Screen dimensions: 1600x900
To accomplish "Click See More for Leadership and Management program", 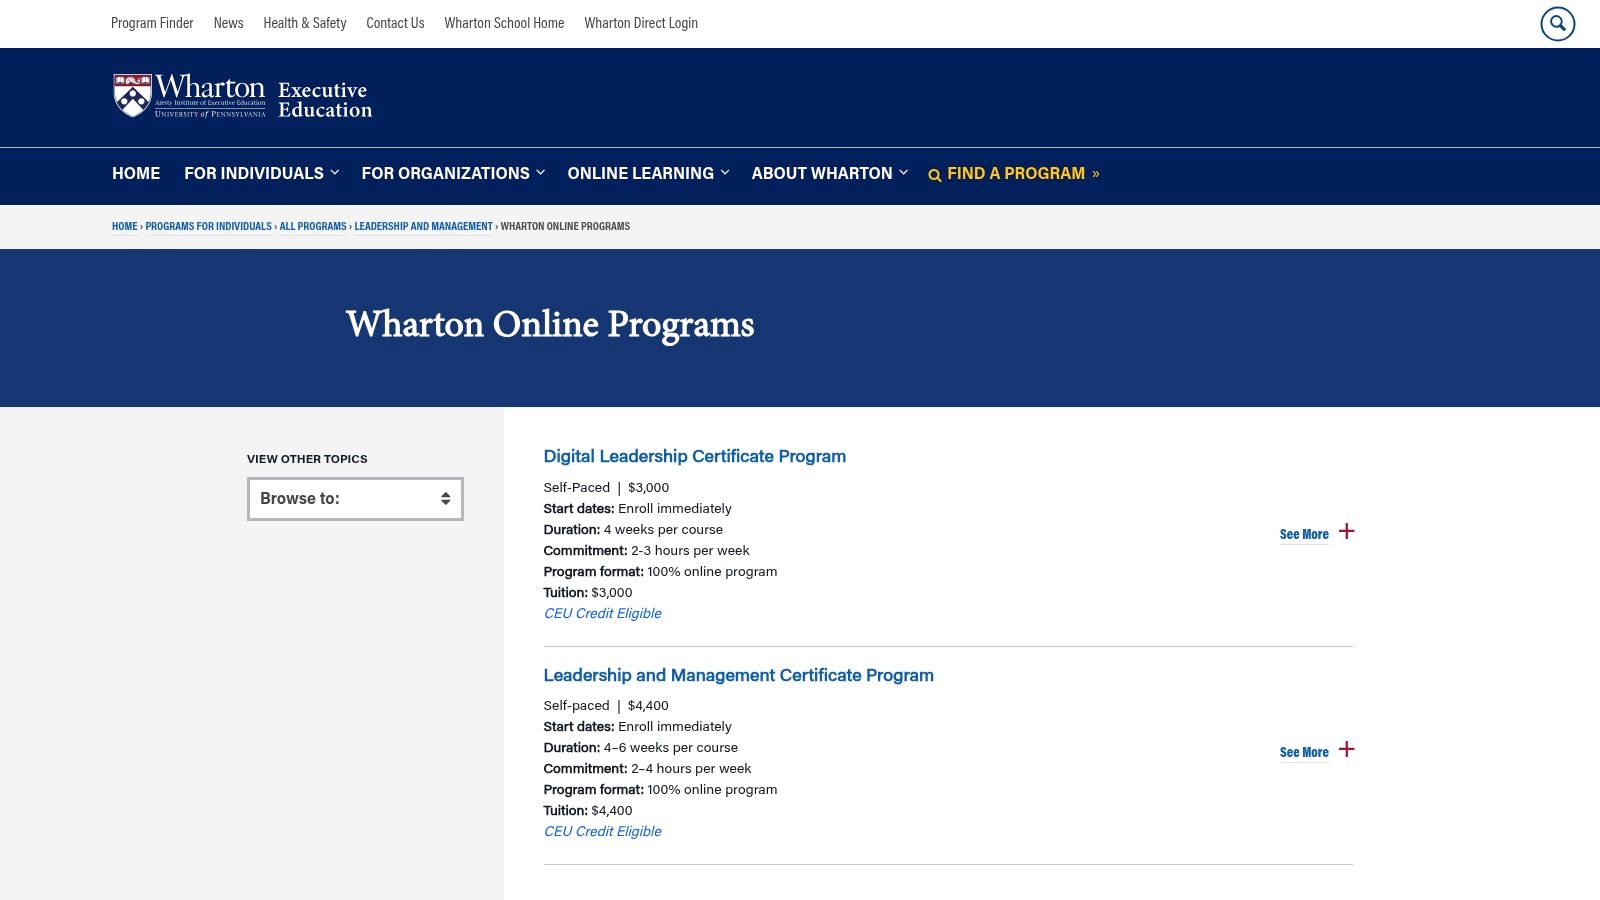I will [x=1303, y=752].
